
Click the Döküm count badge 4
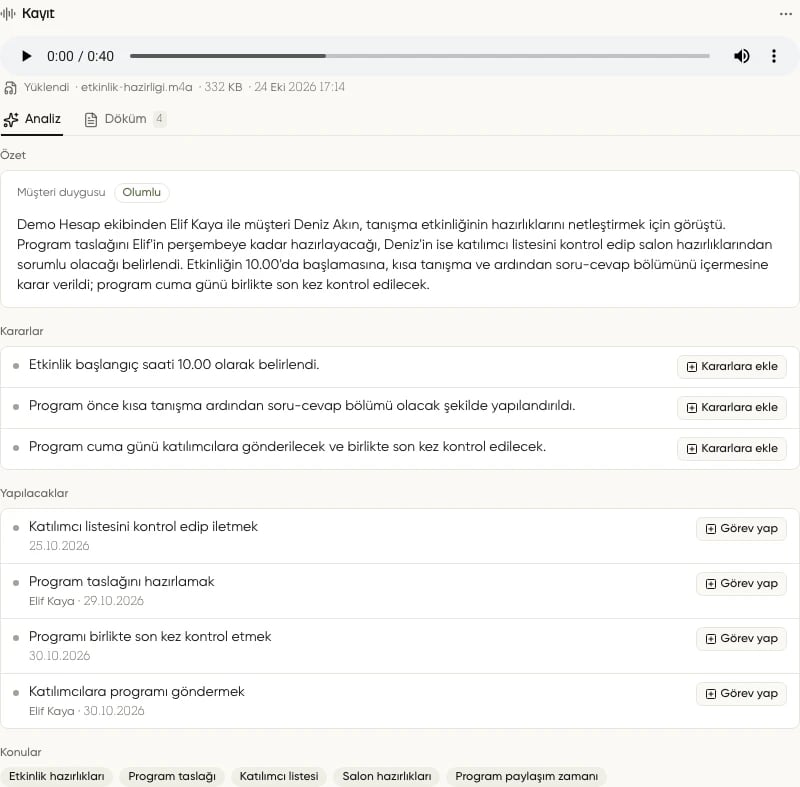tap(160, 119)
